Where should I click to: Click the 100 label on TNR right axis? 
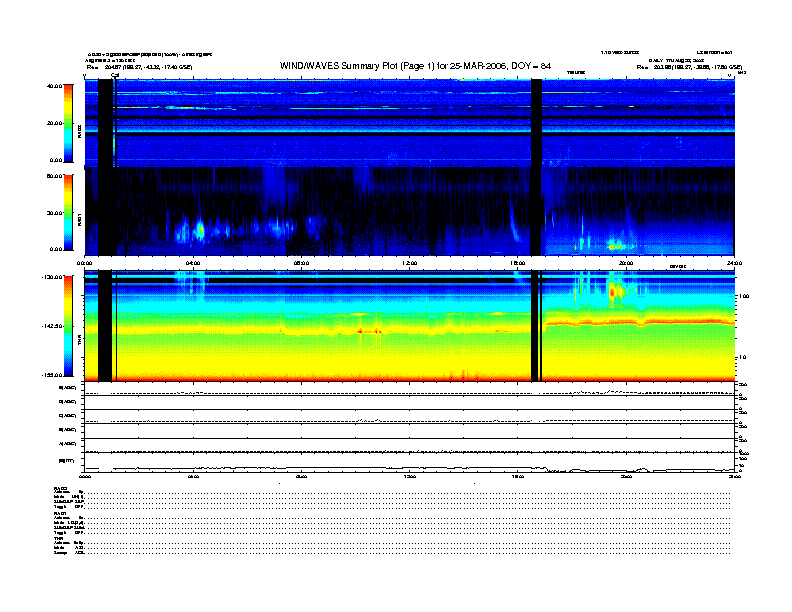(x=743, y=296)
